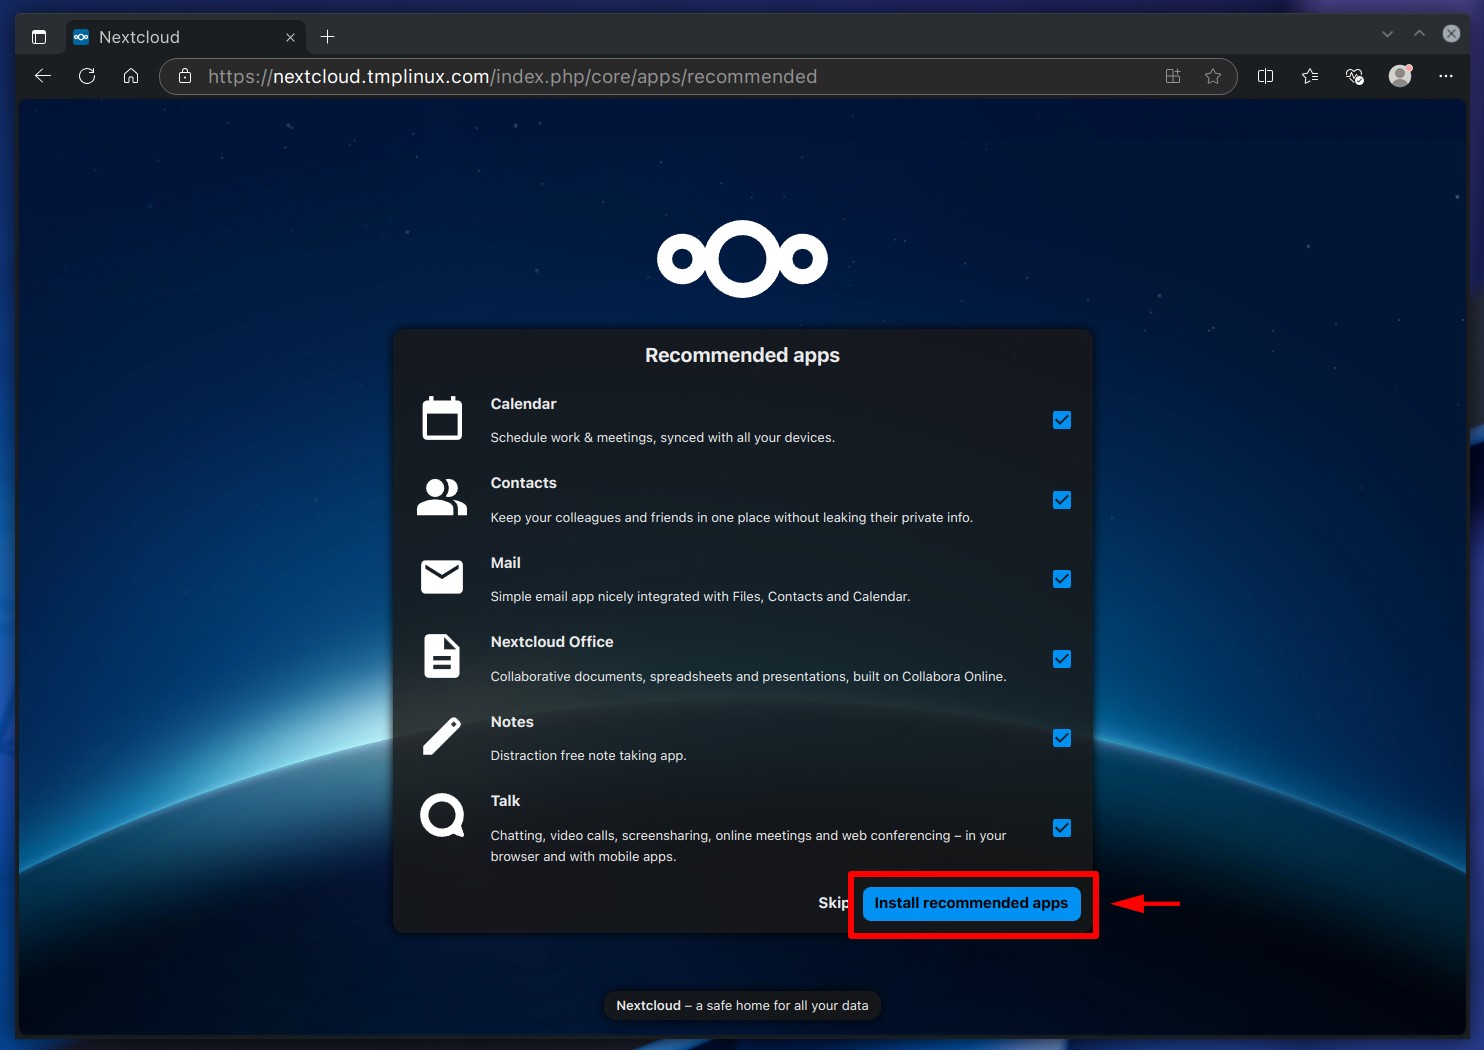The width and height of the screenshot is (1484, 1050).
Task: Click the Skip link
Action: tap(833, 903)
